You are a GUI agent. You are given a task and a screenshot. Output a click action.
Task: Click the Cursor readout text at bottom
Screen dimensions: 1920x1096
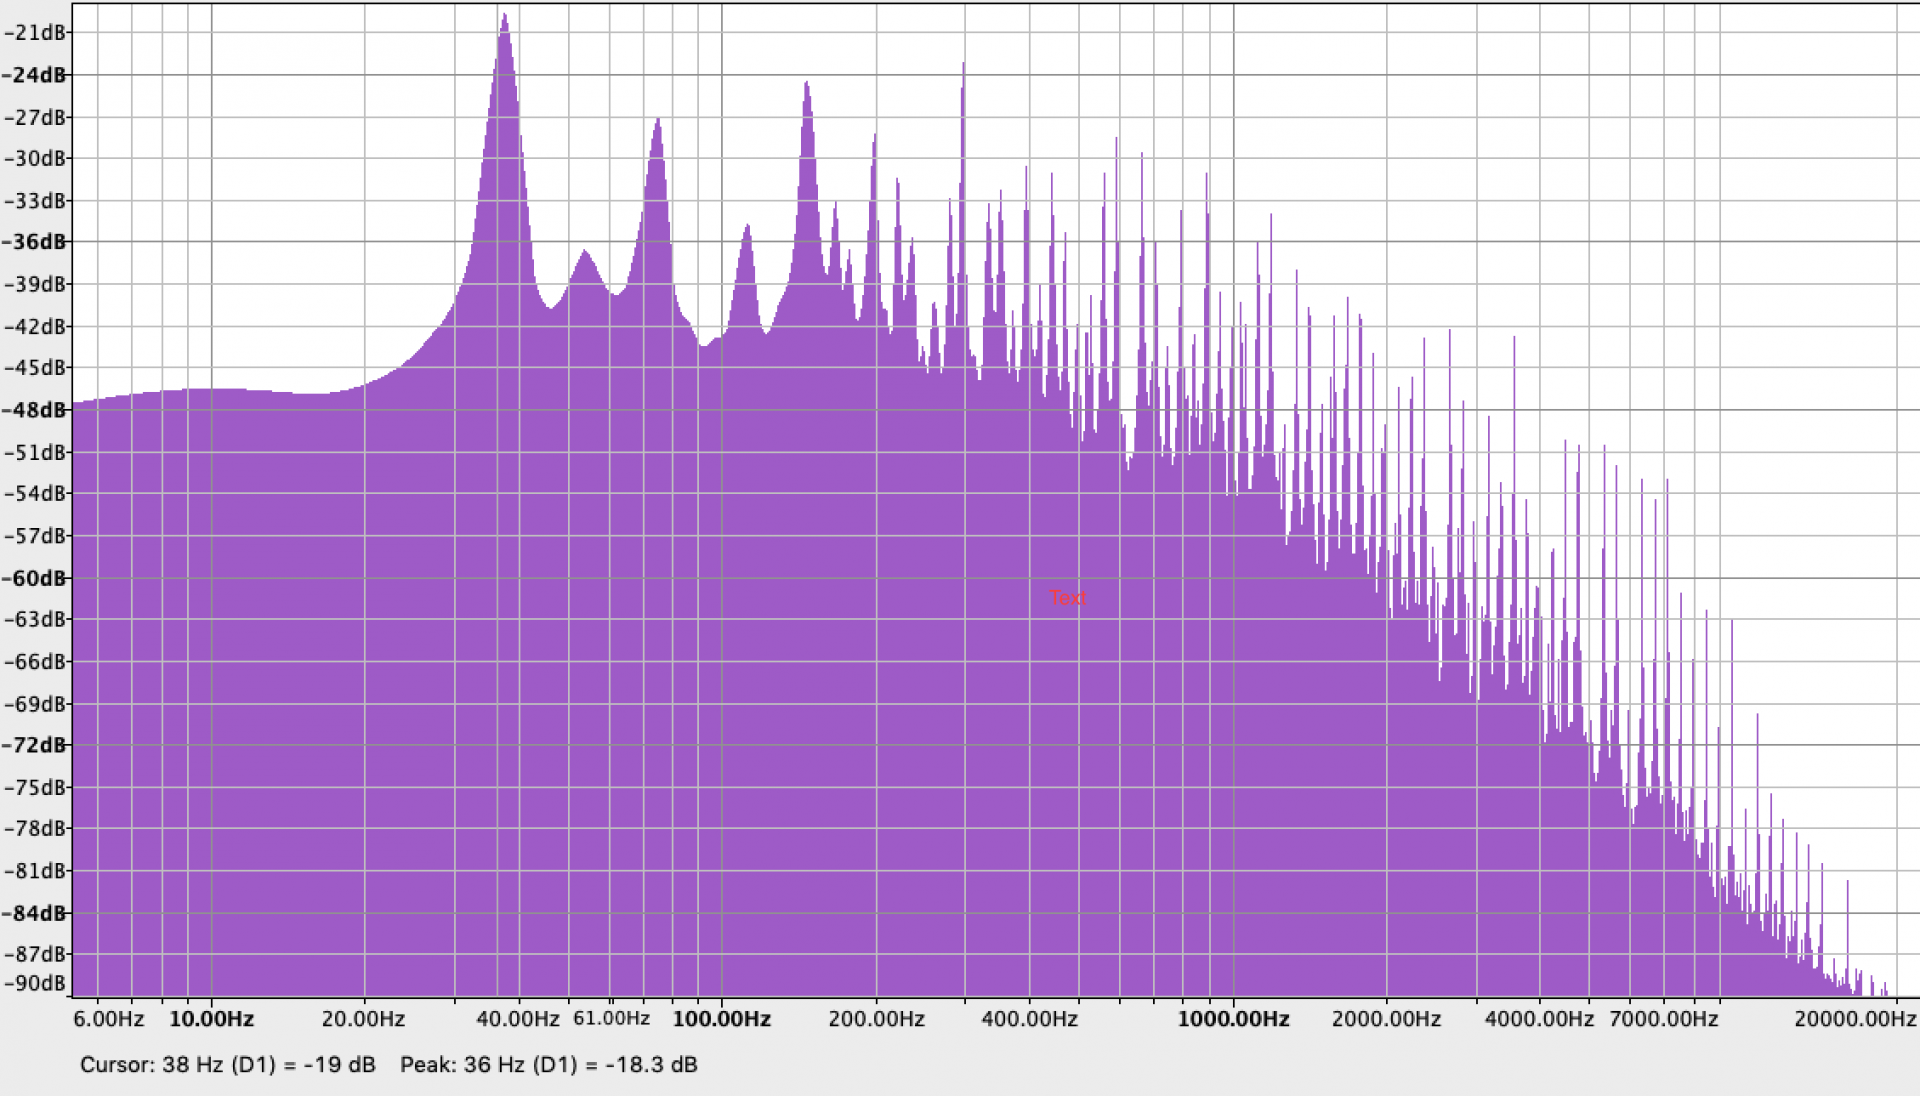pyautogui.click(x=228, y=1065)
